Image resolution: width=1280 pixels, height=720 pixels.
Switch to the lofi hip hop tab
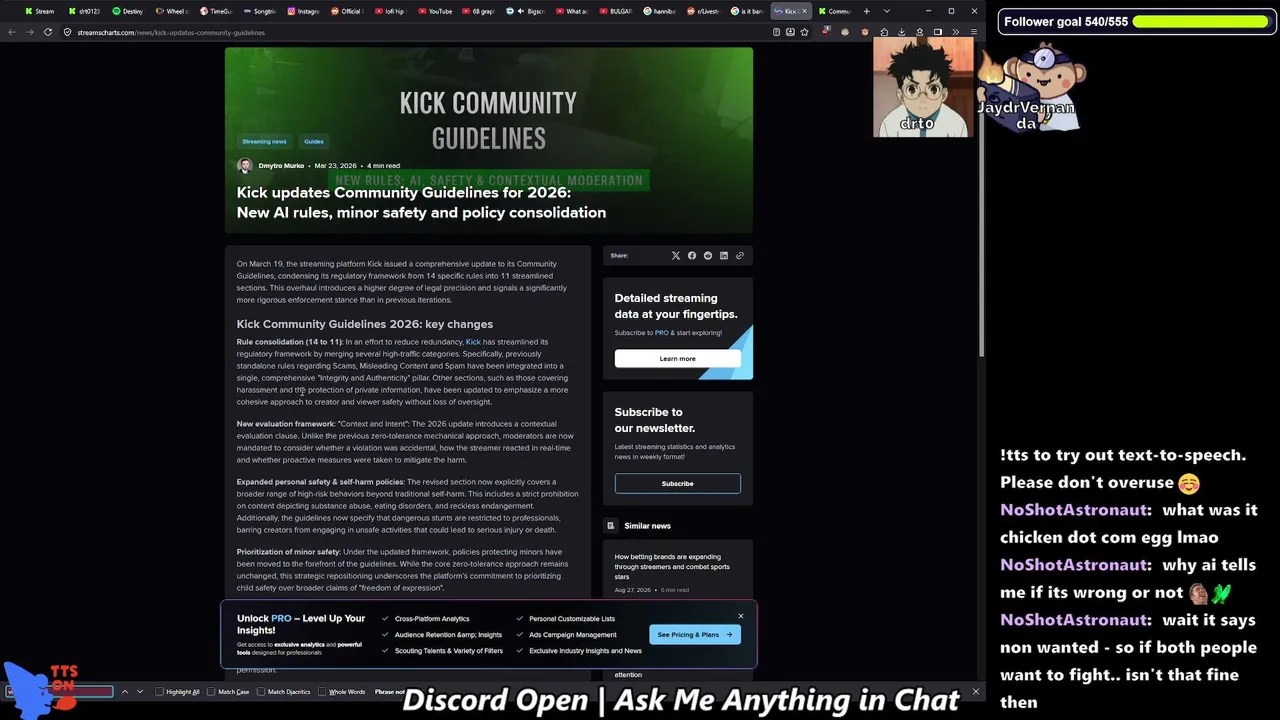391,11
